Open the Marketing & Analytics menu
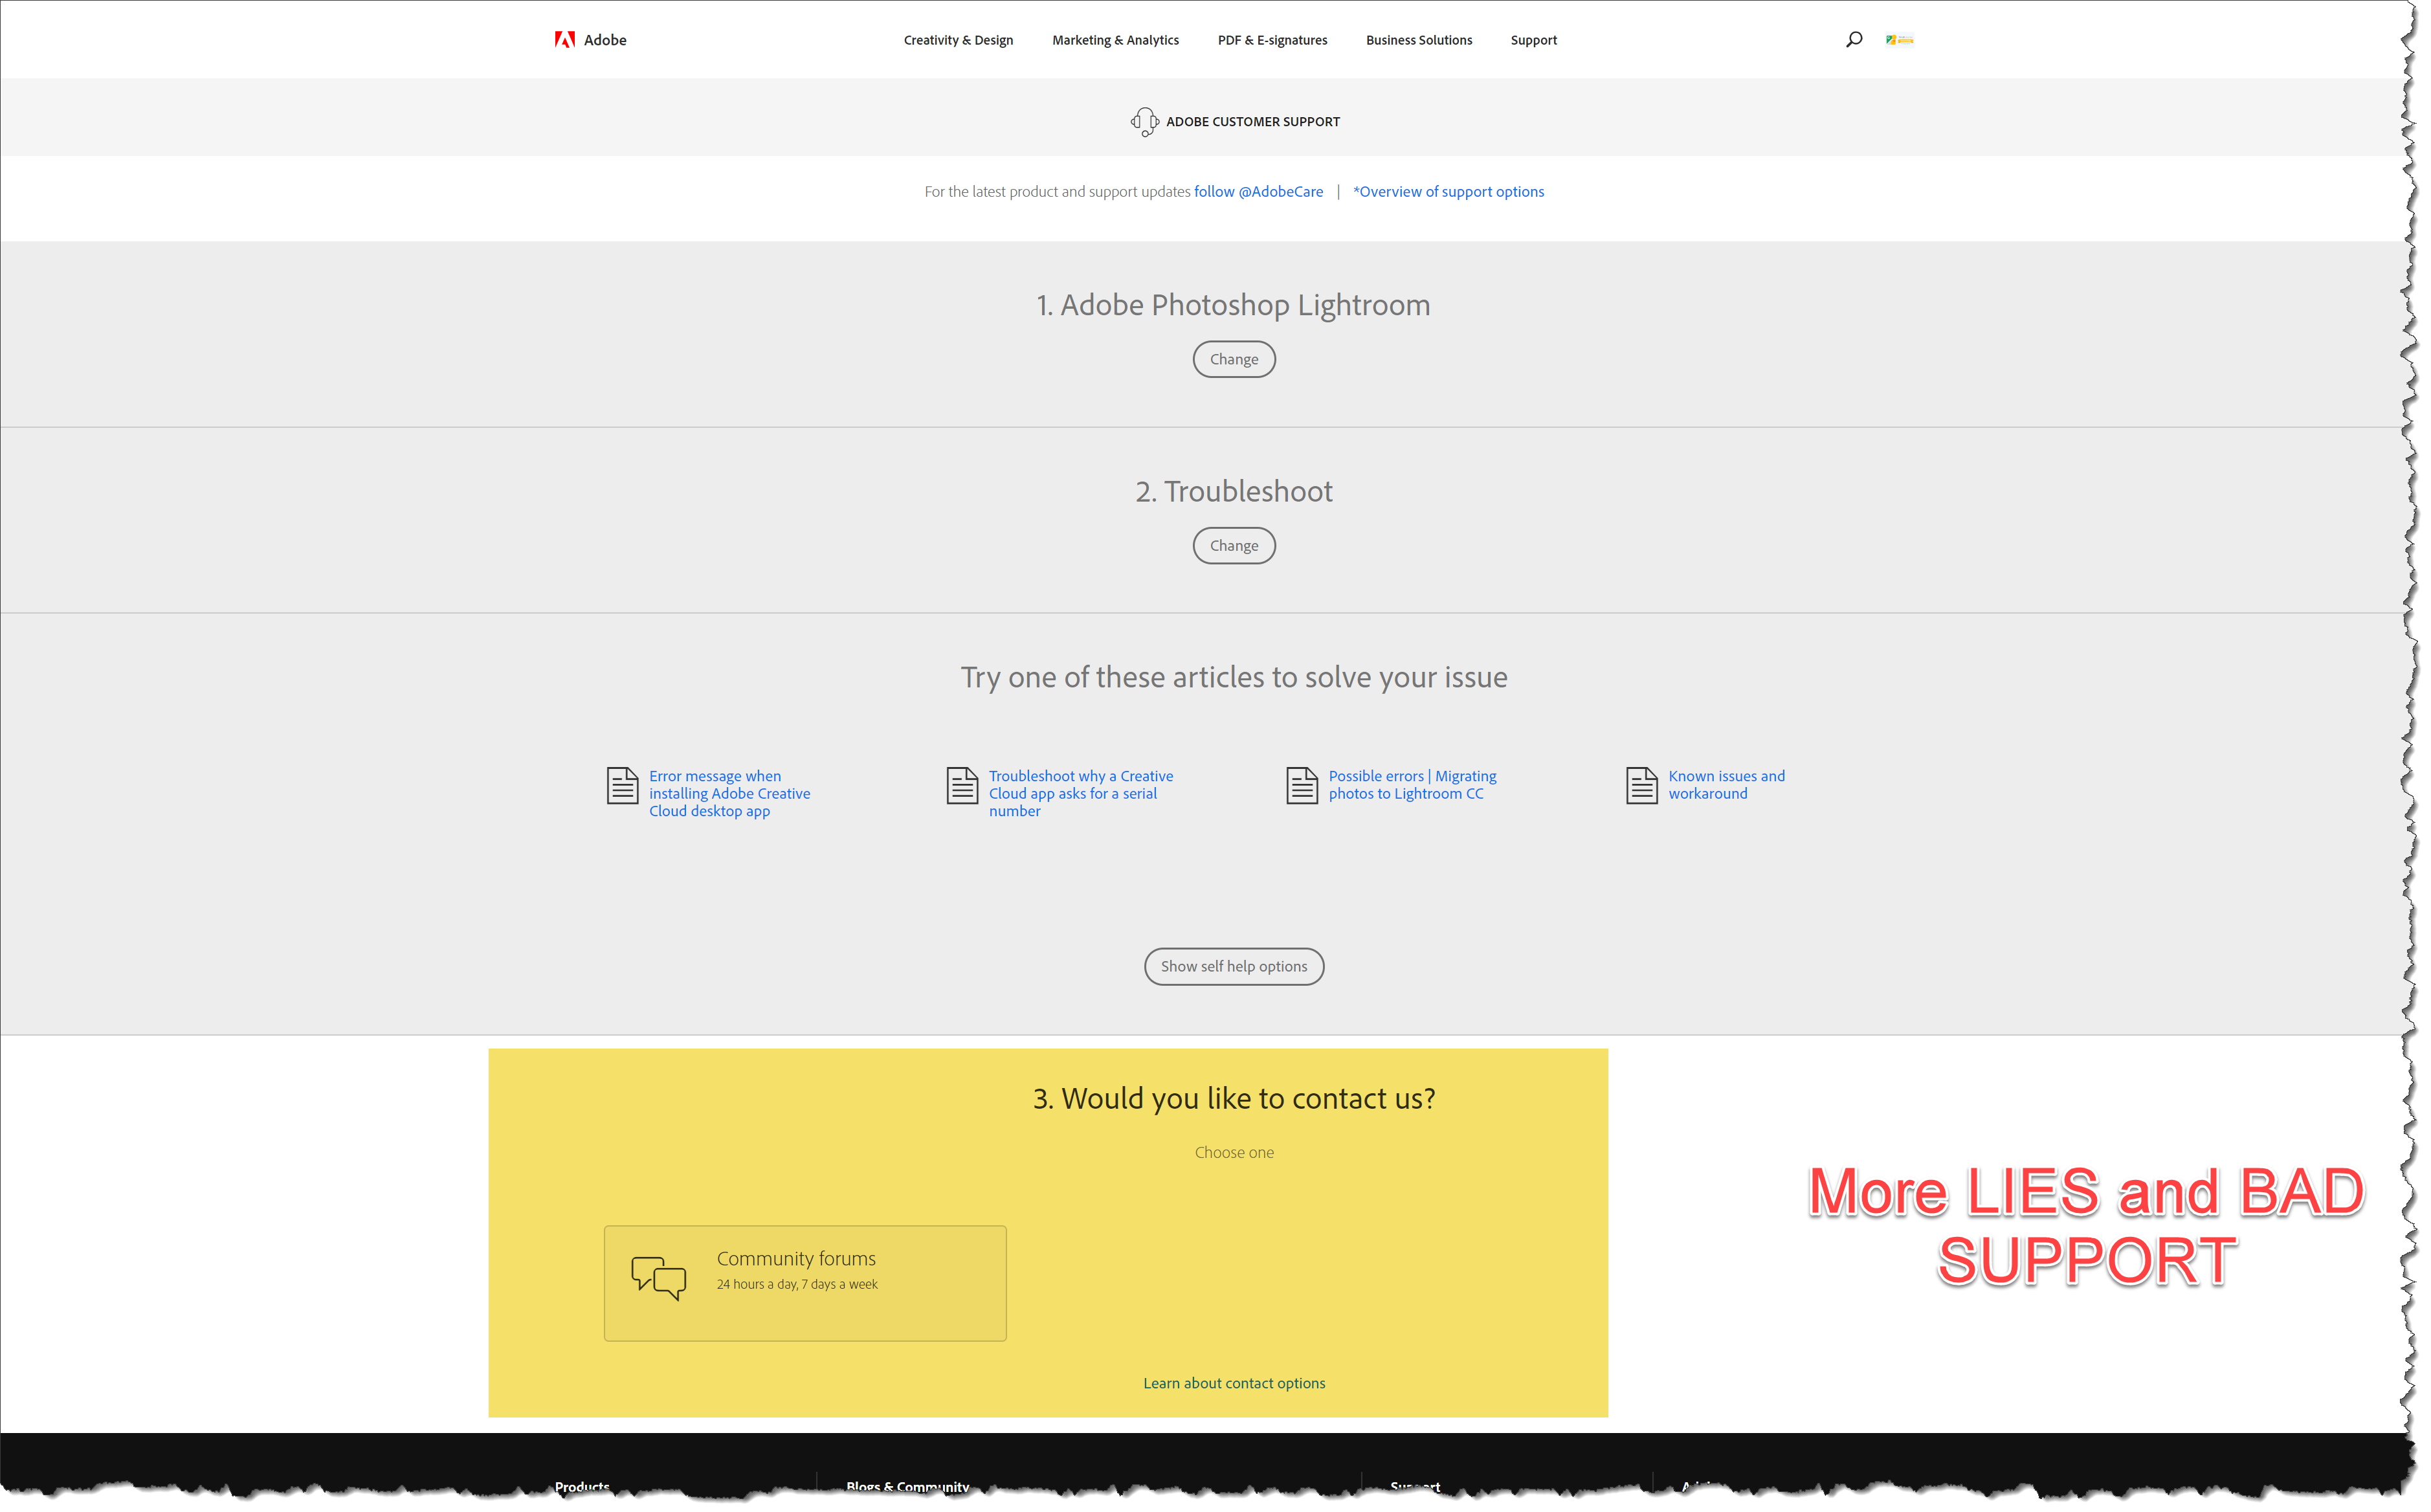The height and width of the screenshot is (1512, 2431). (1115, 40)
